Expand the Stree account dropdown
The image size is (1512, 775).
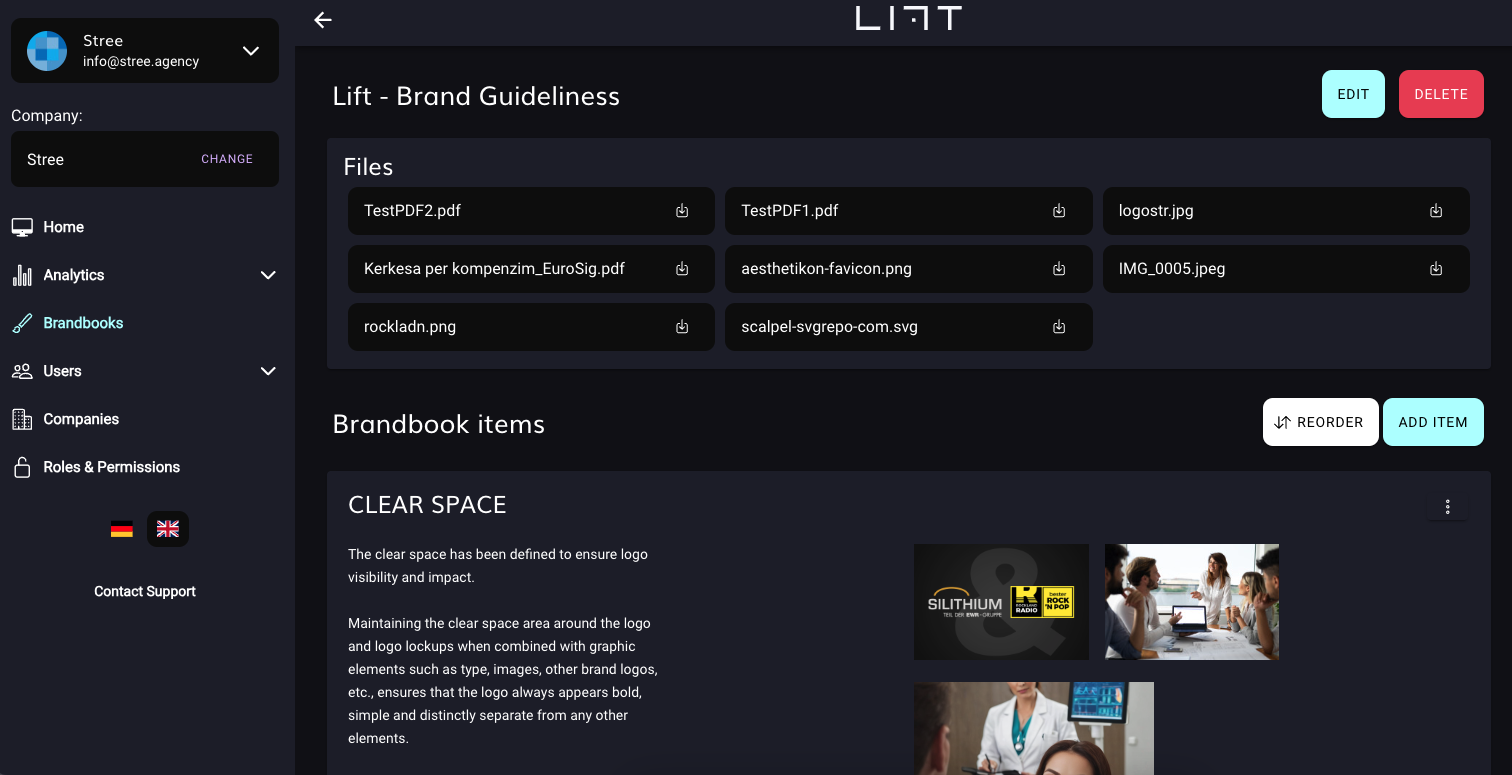[251, 51]
